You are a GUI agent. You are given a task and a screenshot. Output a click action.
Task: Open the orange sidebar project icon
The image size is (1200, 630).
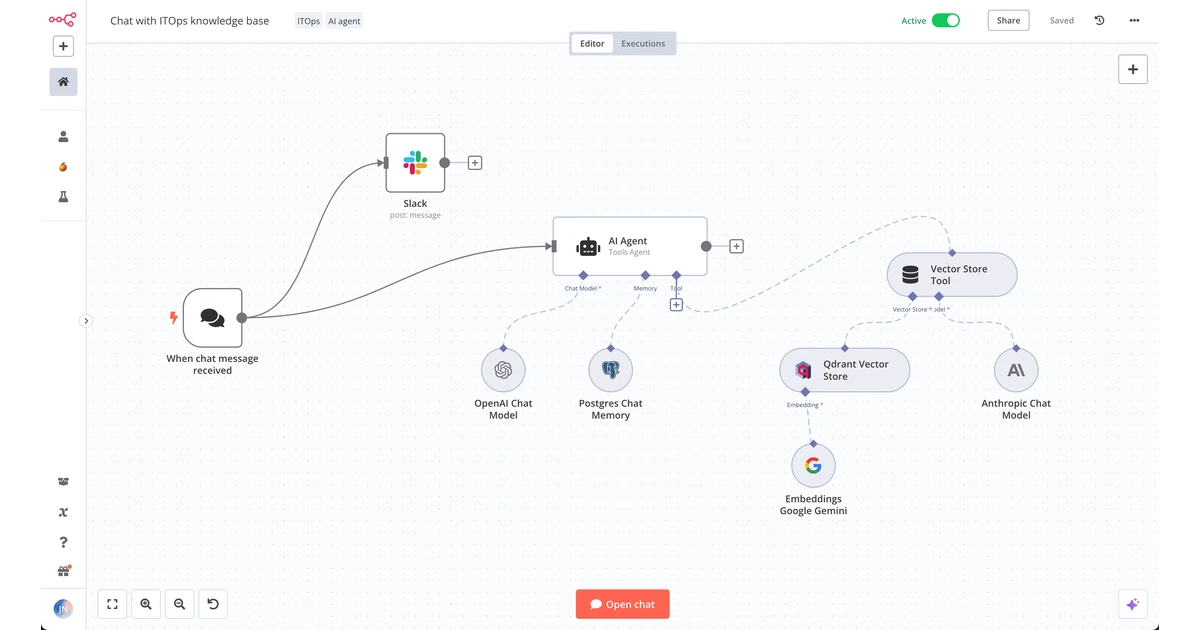pos(63,167)
